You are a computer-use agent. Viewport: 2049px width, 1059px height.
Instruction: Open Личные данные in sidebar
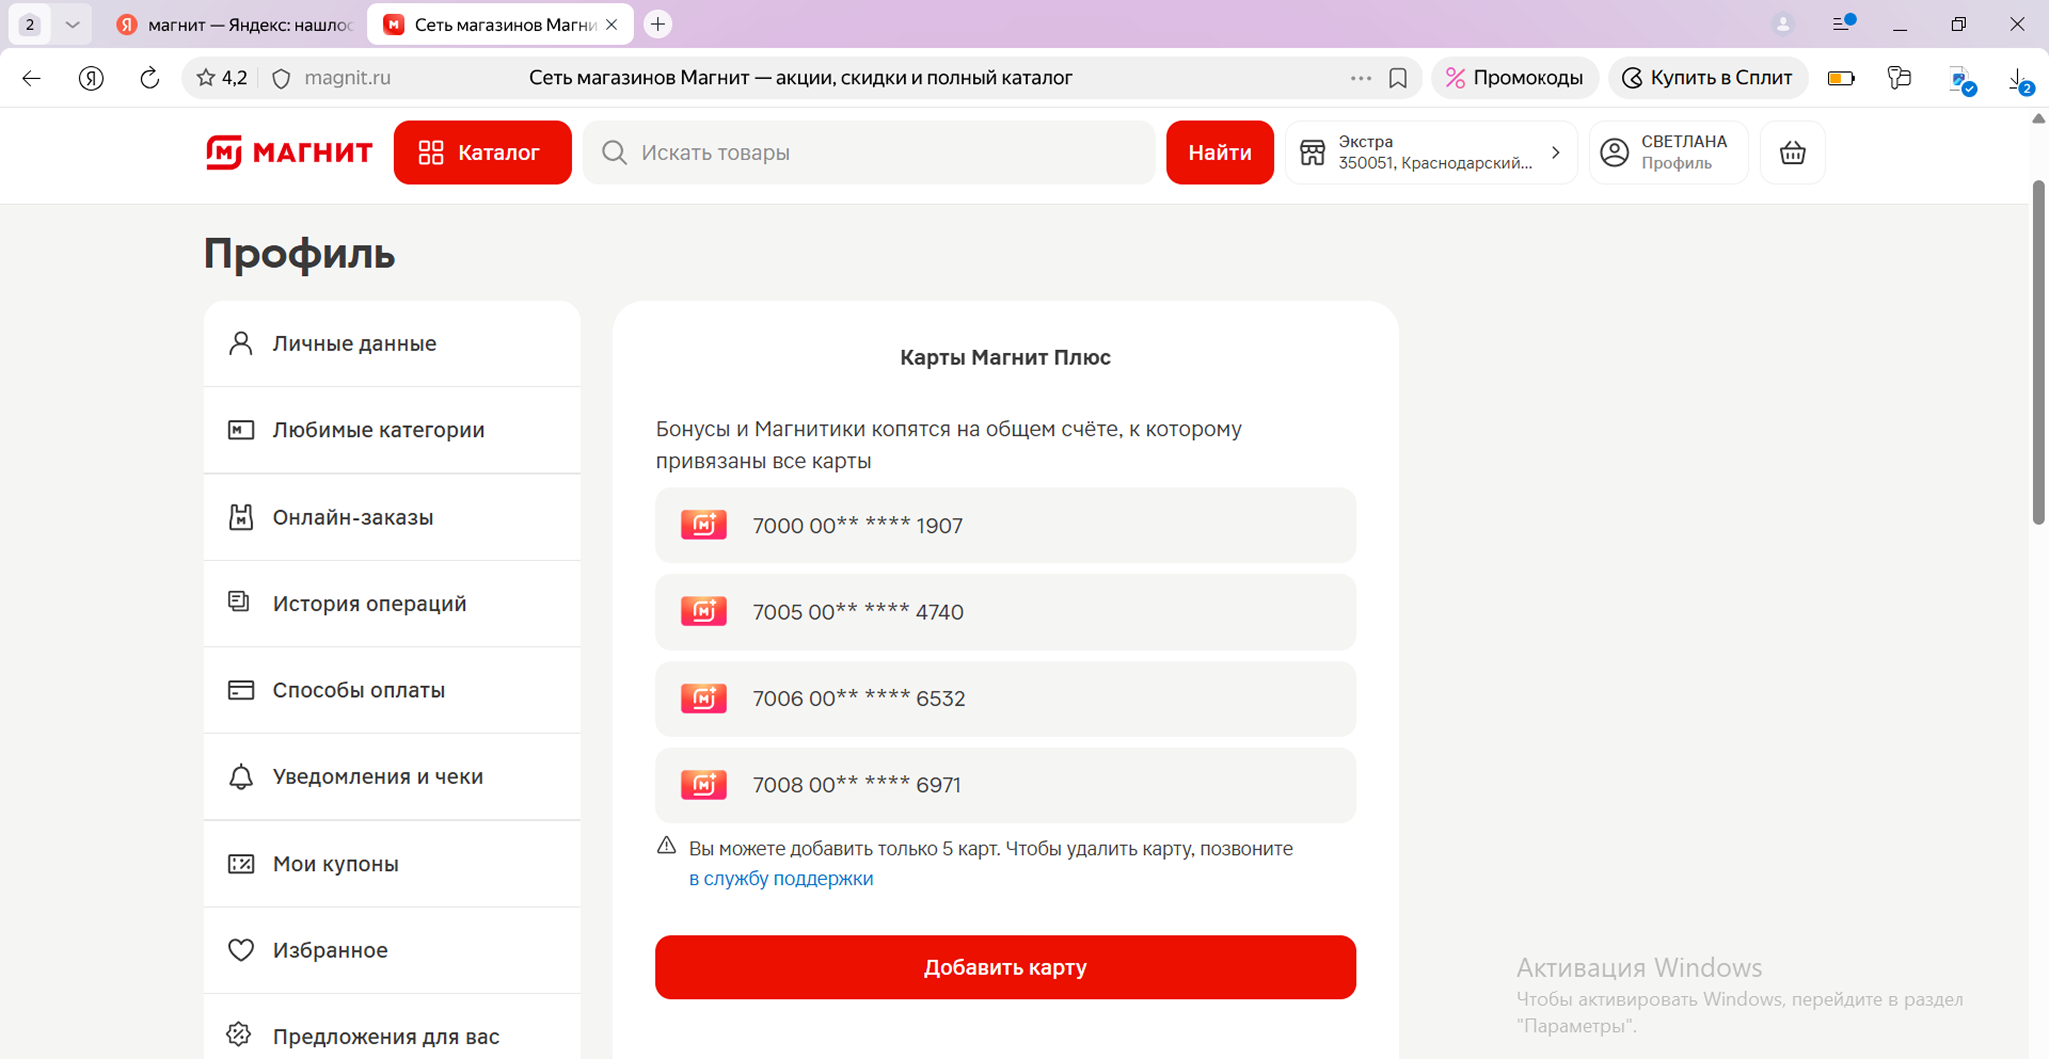coord(354,344)
